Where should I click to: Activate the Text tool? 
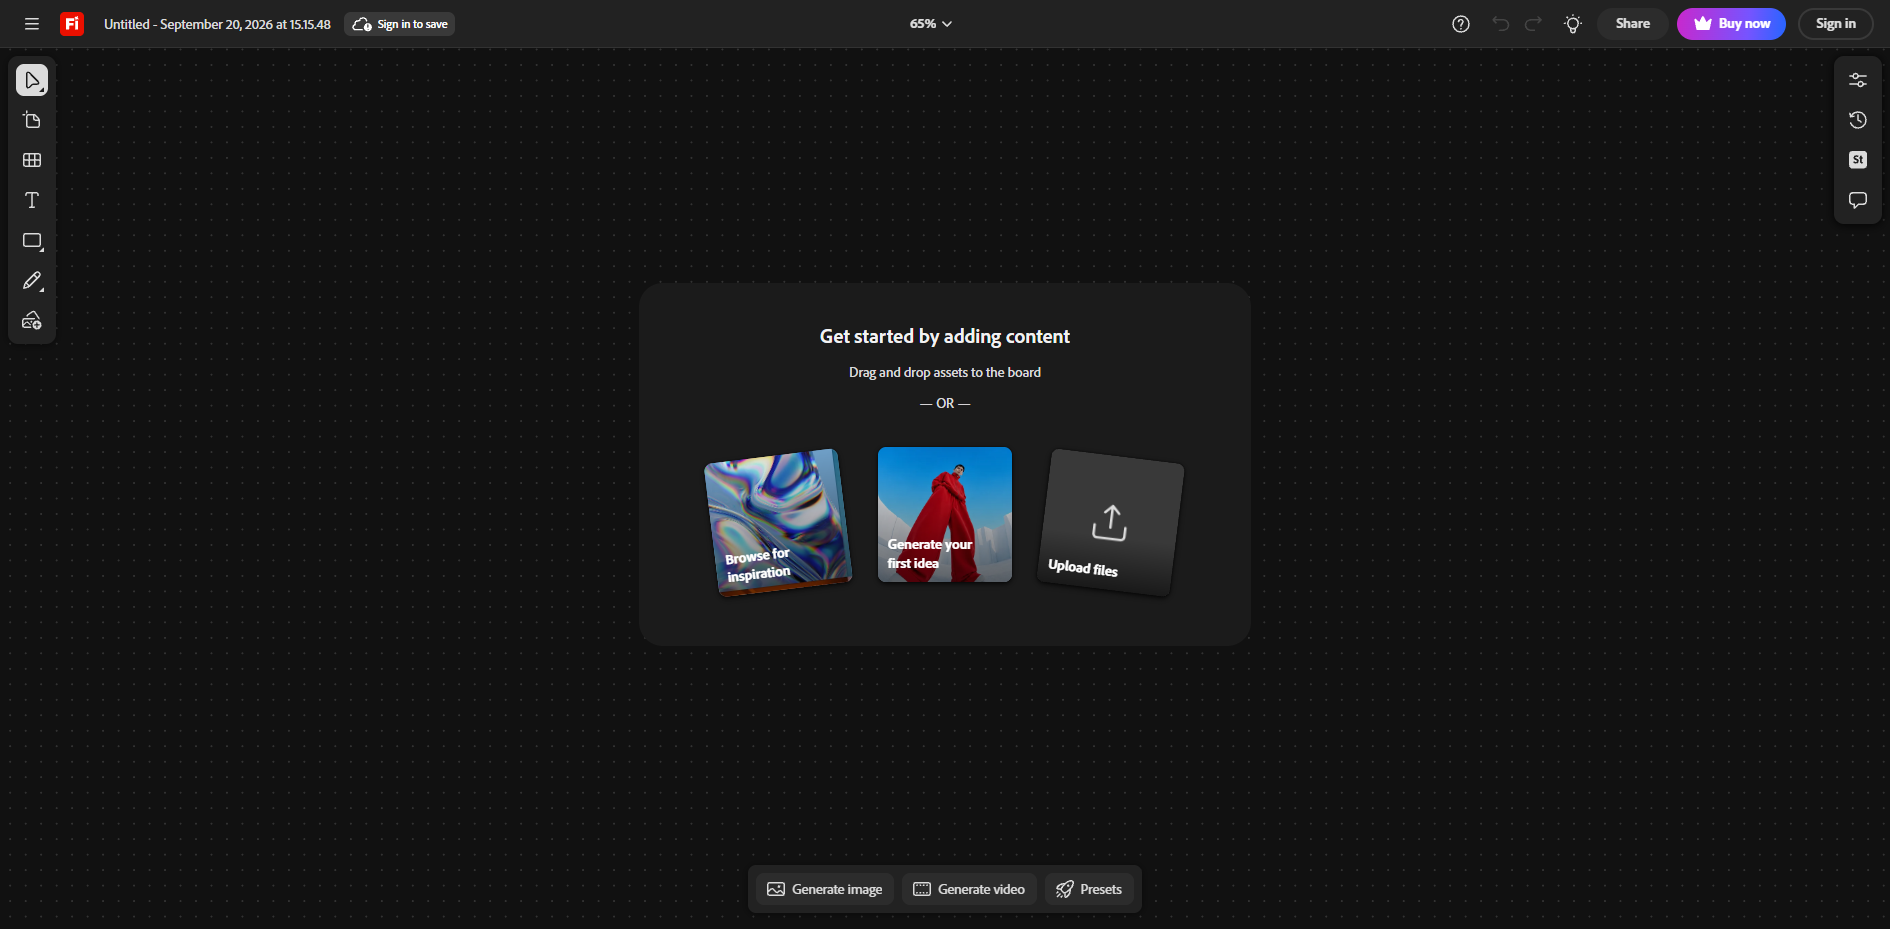(32, 200)
